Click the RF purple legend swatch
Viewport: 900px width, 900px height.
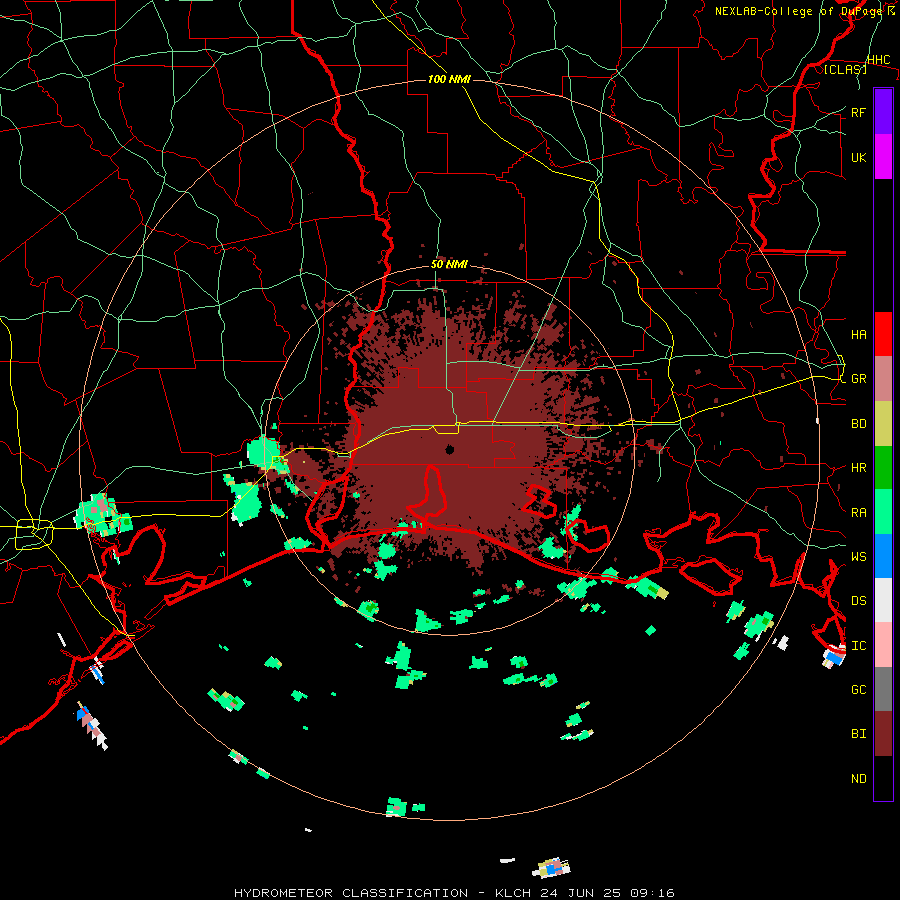coord(883,111)
